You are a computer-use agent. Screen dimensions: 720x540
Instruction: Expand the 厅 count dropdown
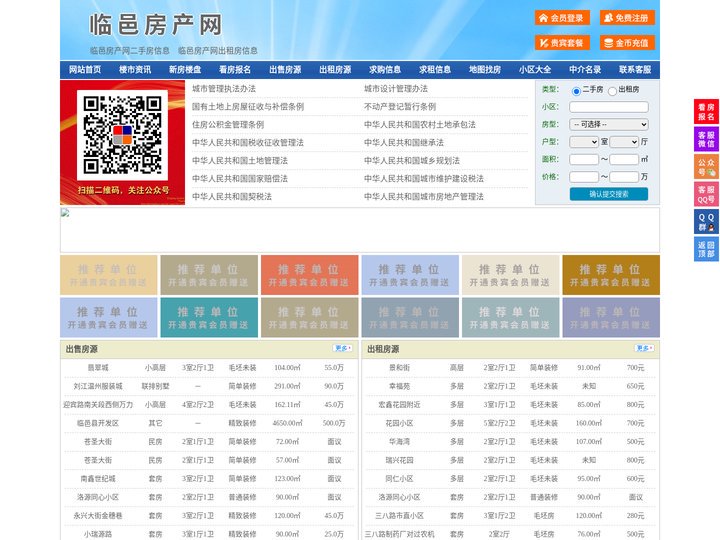pyautogui.click(x=624, y=142)
